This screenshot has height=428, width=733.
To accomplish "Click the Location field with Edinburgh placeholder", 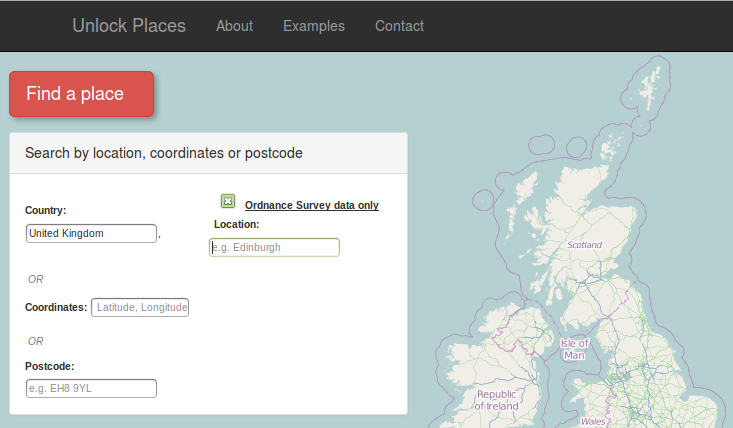I will click(274, 247).
